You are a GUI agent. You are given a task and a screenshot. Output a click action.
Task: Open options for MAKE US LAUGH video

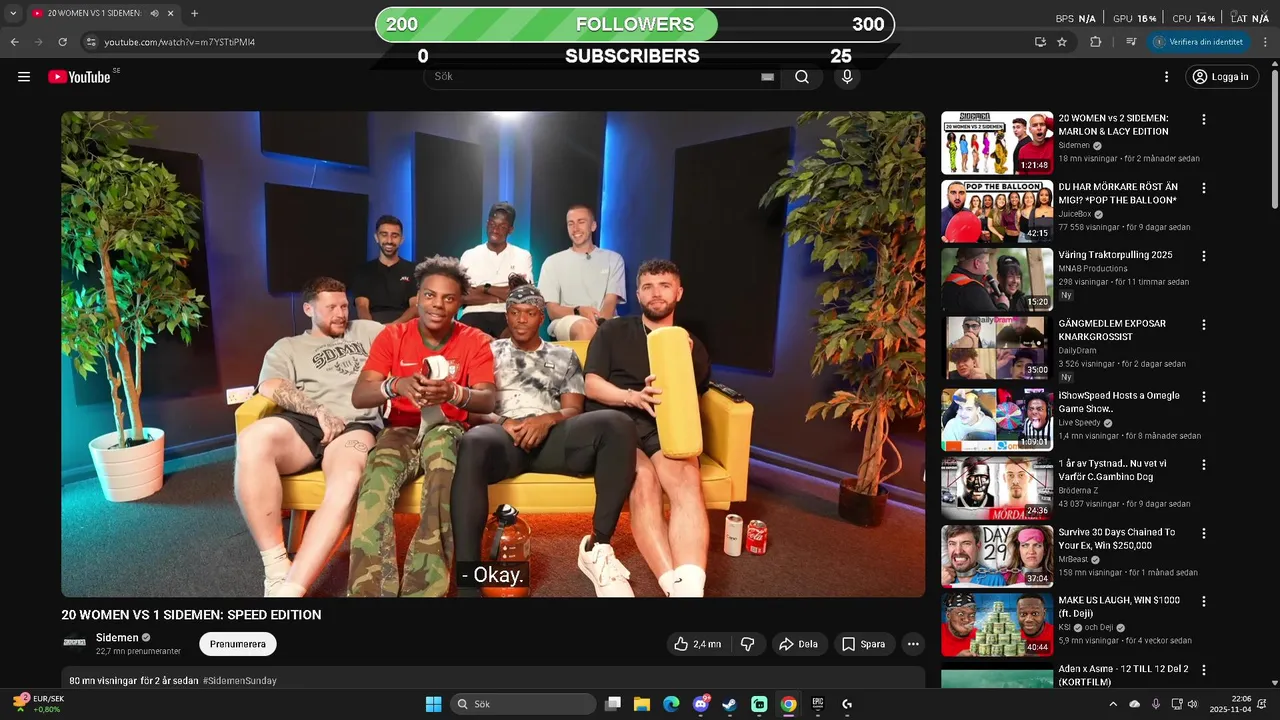(x=1204, y=601)
